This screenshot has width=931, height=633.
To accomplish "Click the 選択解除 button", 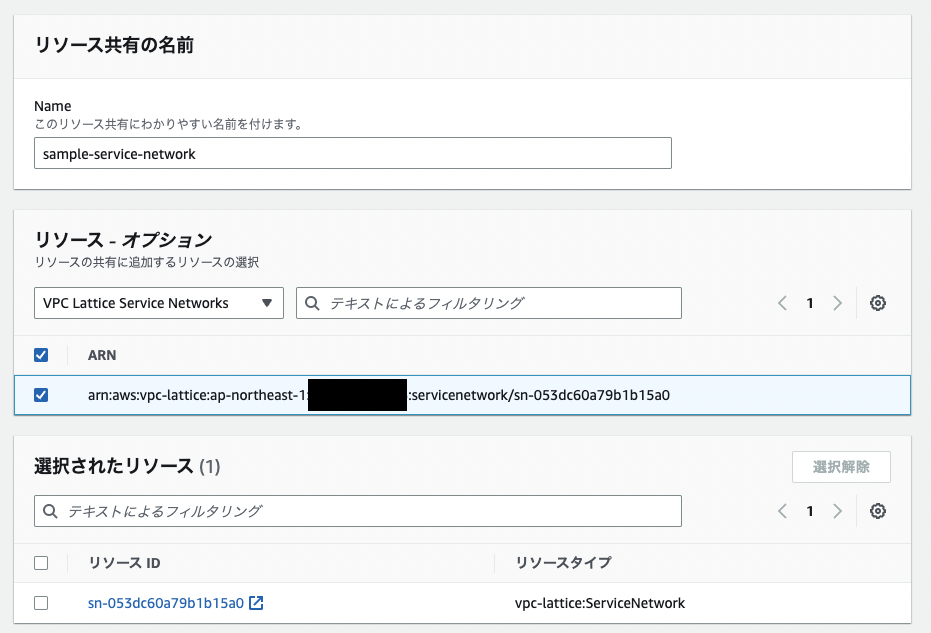I will [841, 466].
